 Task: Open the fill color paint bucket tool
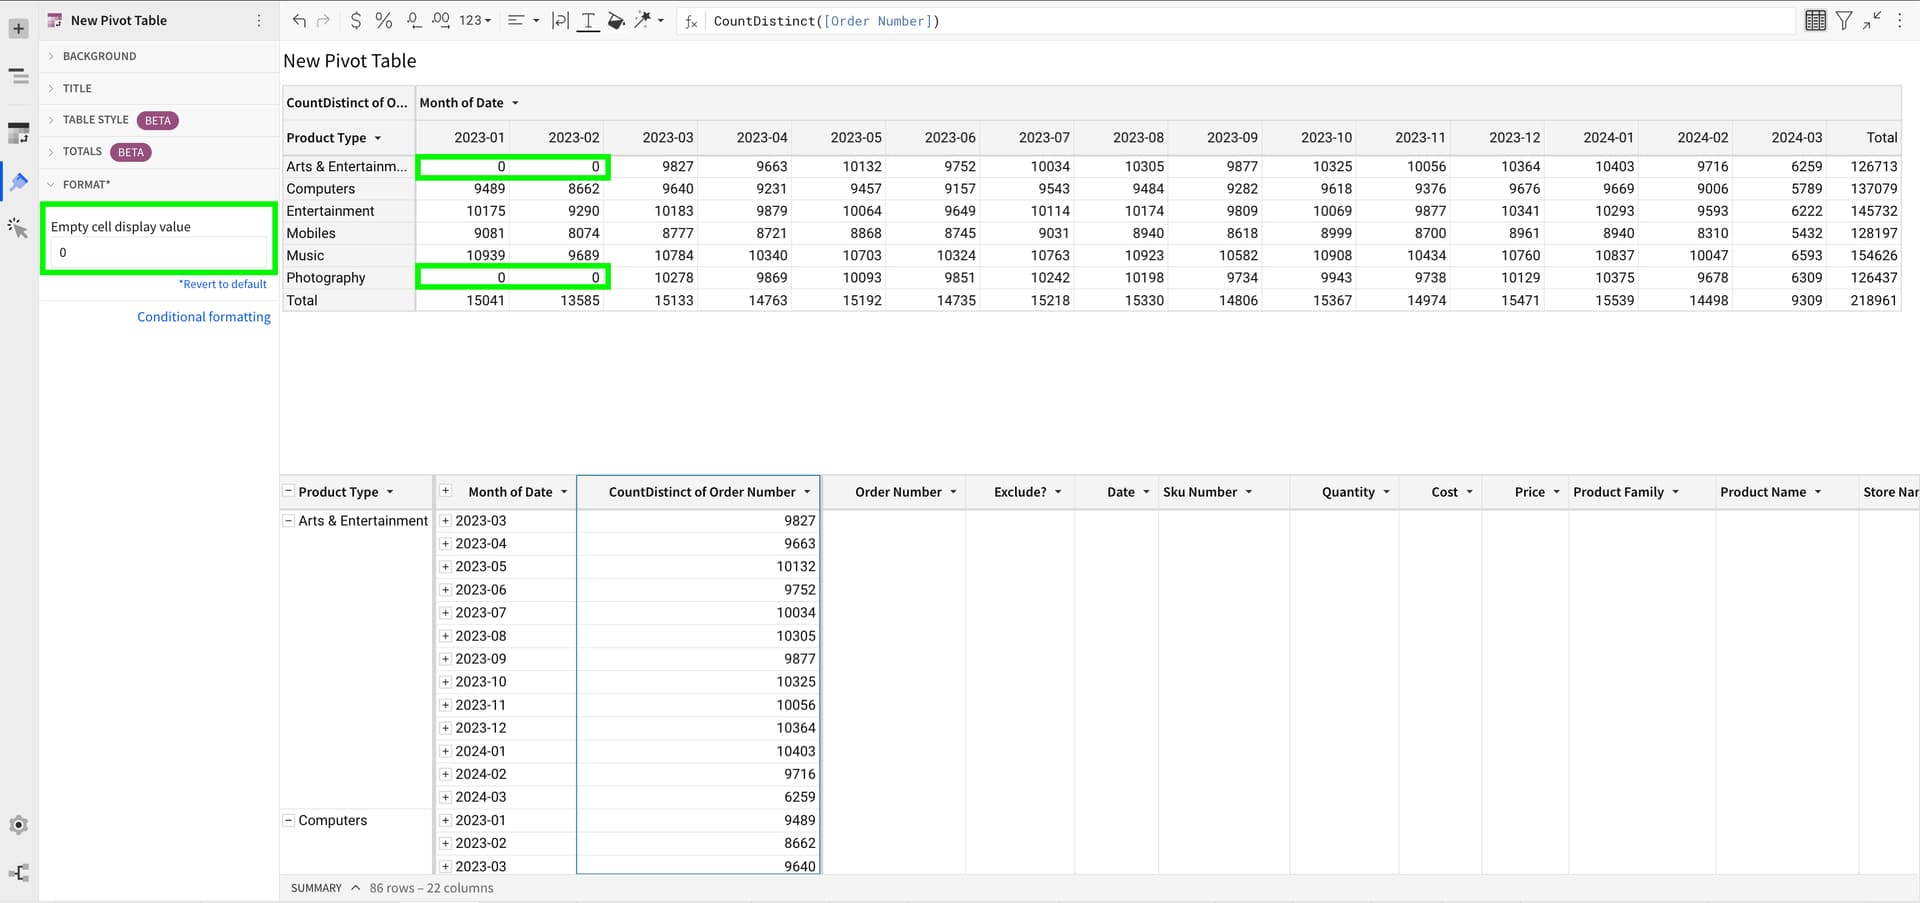coord(616,20)
